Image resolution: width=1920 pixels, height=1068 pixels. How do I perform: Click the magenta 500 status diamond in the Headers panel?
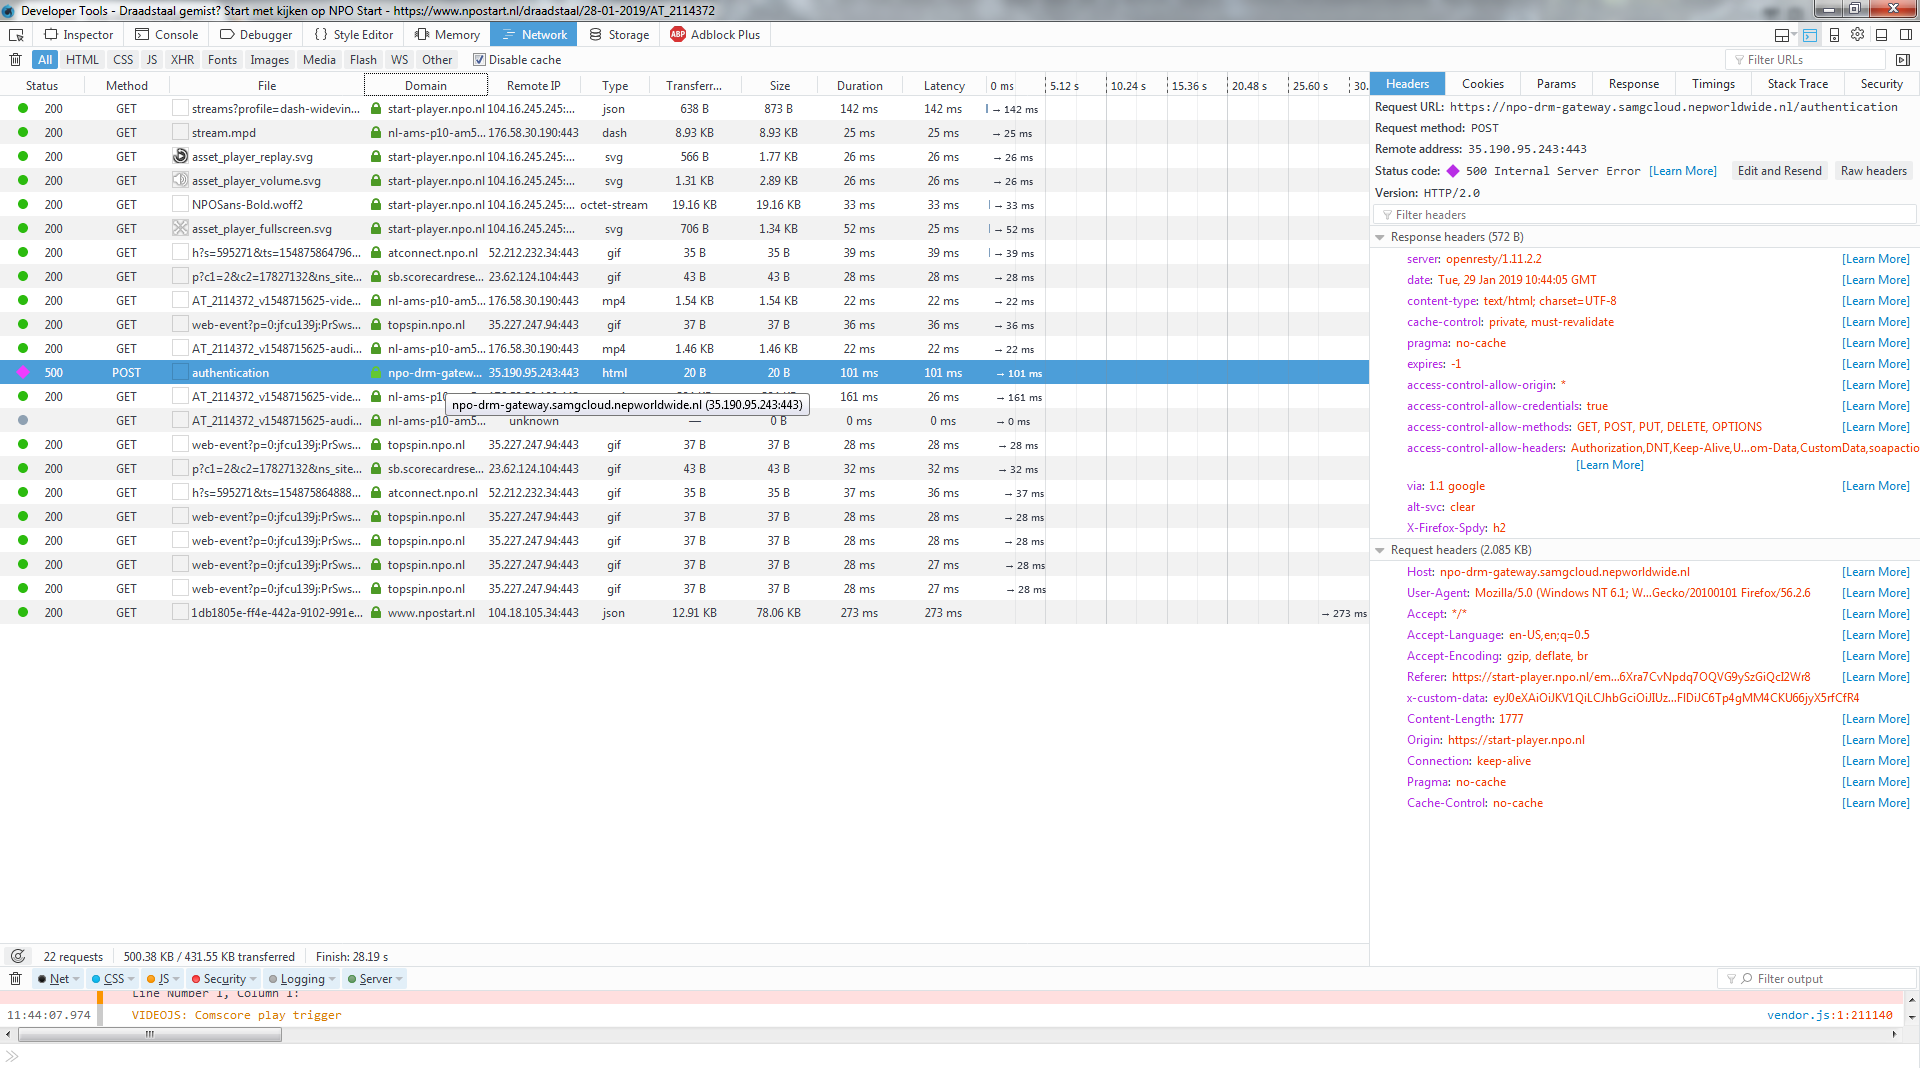point(1453,172)
